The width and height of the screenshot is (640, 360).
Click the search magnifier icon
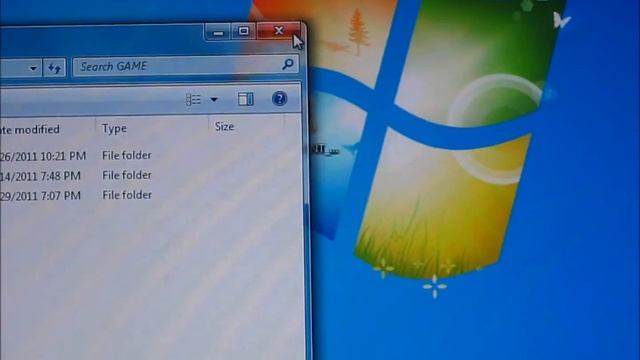[288, 64]
